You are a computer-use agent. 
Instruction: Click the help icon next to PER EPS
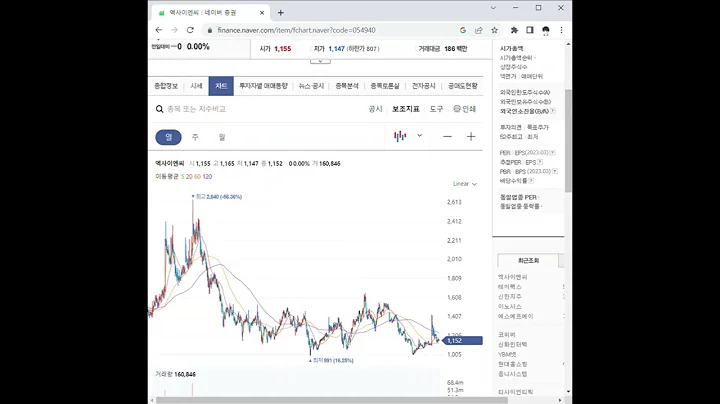click(x=552, y=152)
